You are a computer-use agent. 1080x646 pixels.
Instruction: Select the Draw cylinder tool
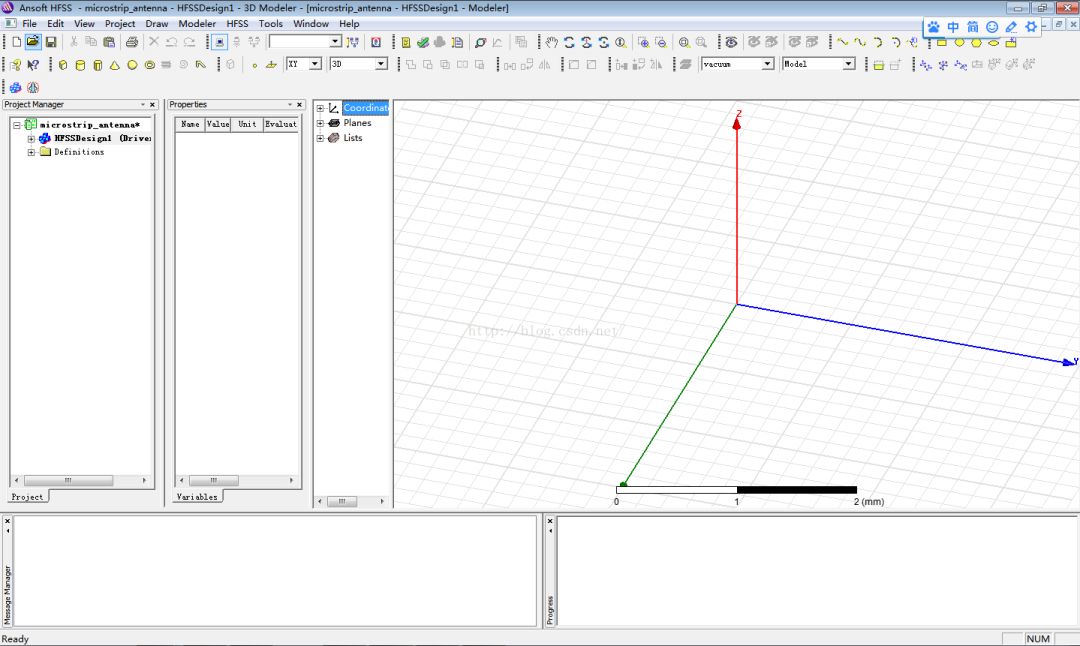pyautogui.click(x=80, y=65)
